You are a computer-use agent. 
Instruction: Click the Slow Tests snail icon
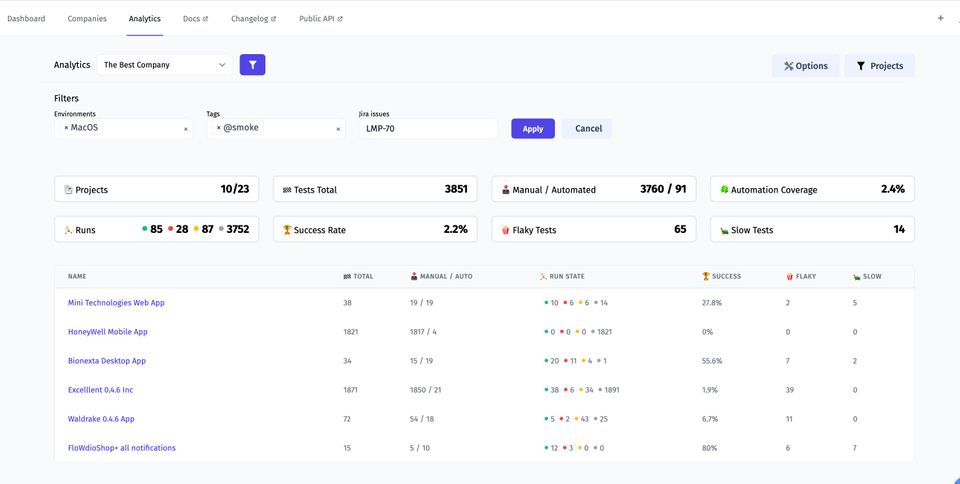[x=724, y=231]
